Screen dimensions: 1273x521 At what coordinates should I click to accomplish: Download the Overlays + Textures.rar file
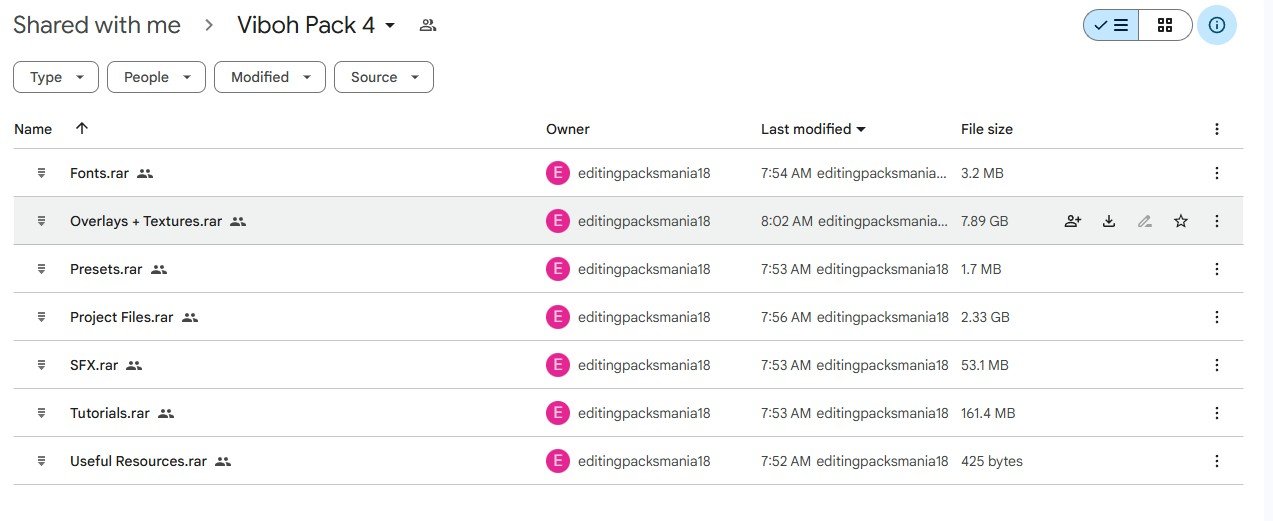tap(1109, 221)
